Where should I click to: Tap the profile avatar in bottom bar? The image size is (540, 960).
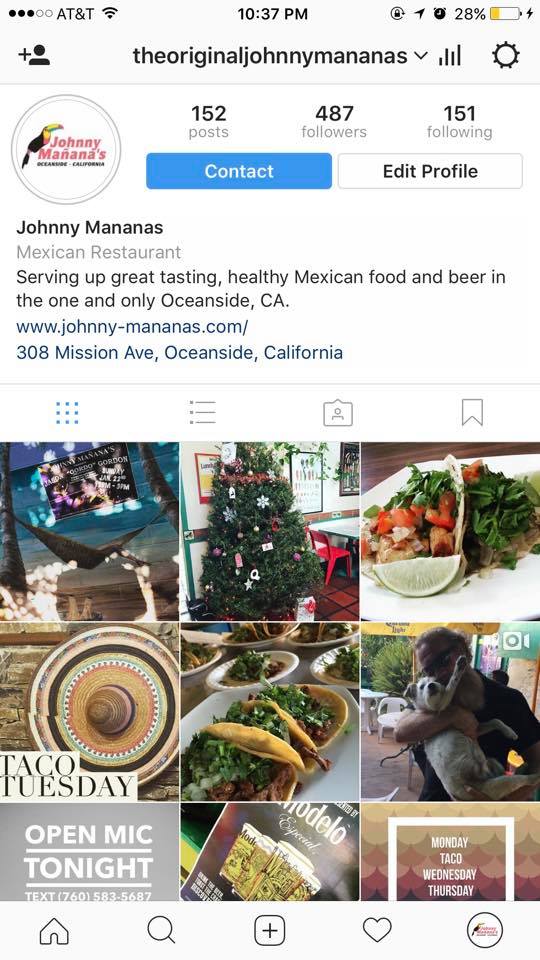point(485,931)
